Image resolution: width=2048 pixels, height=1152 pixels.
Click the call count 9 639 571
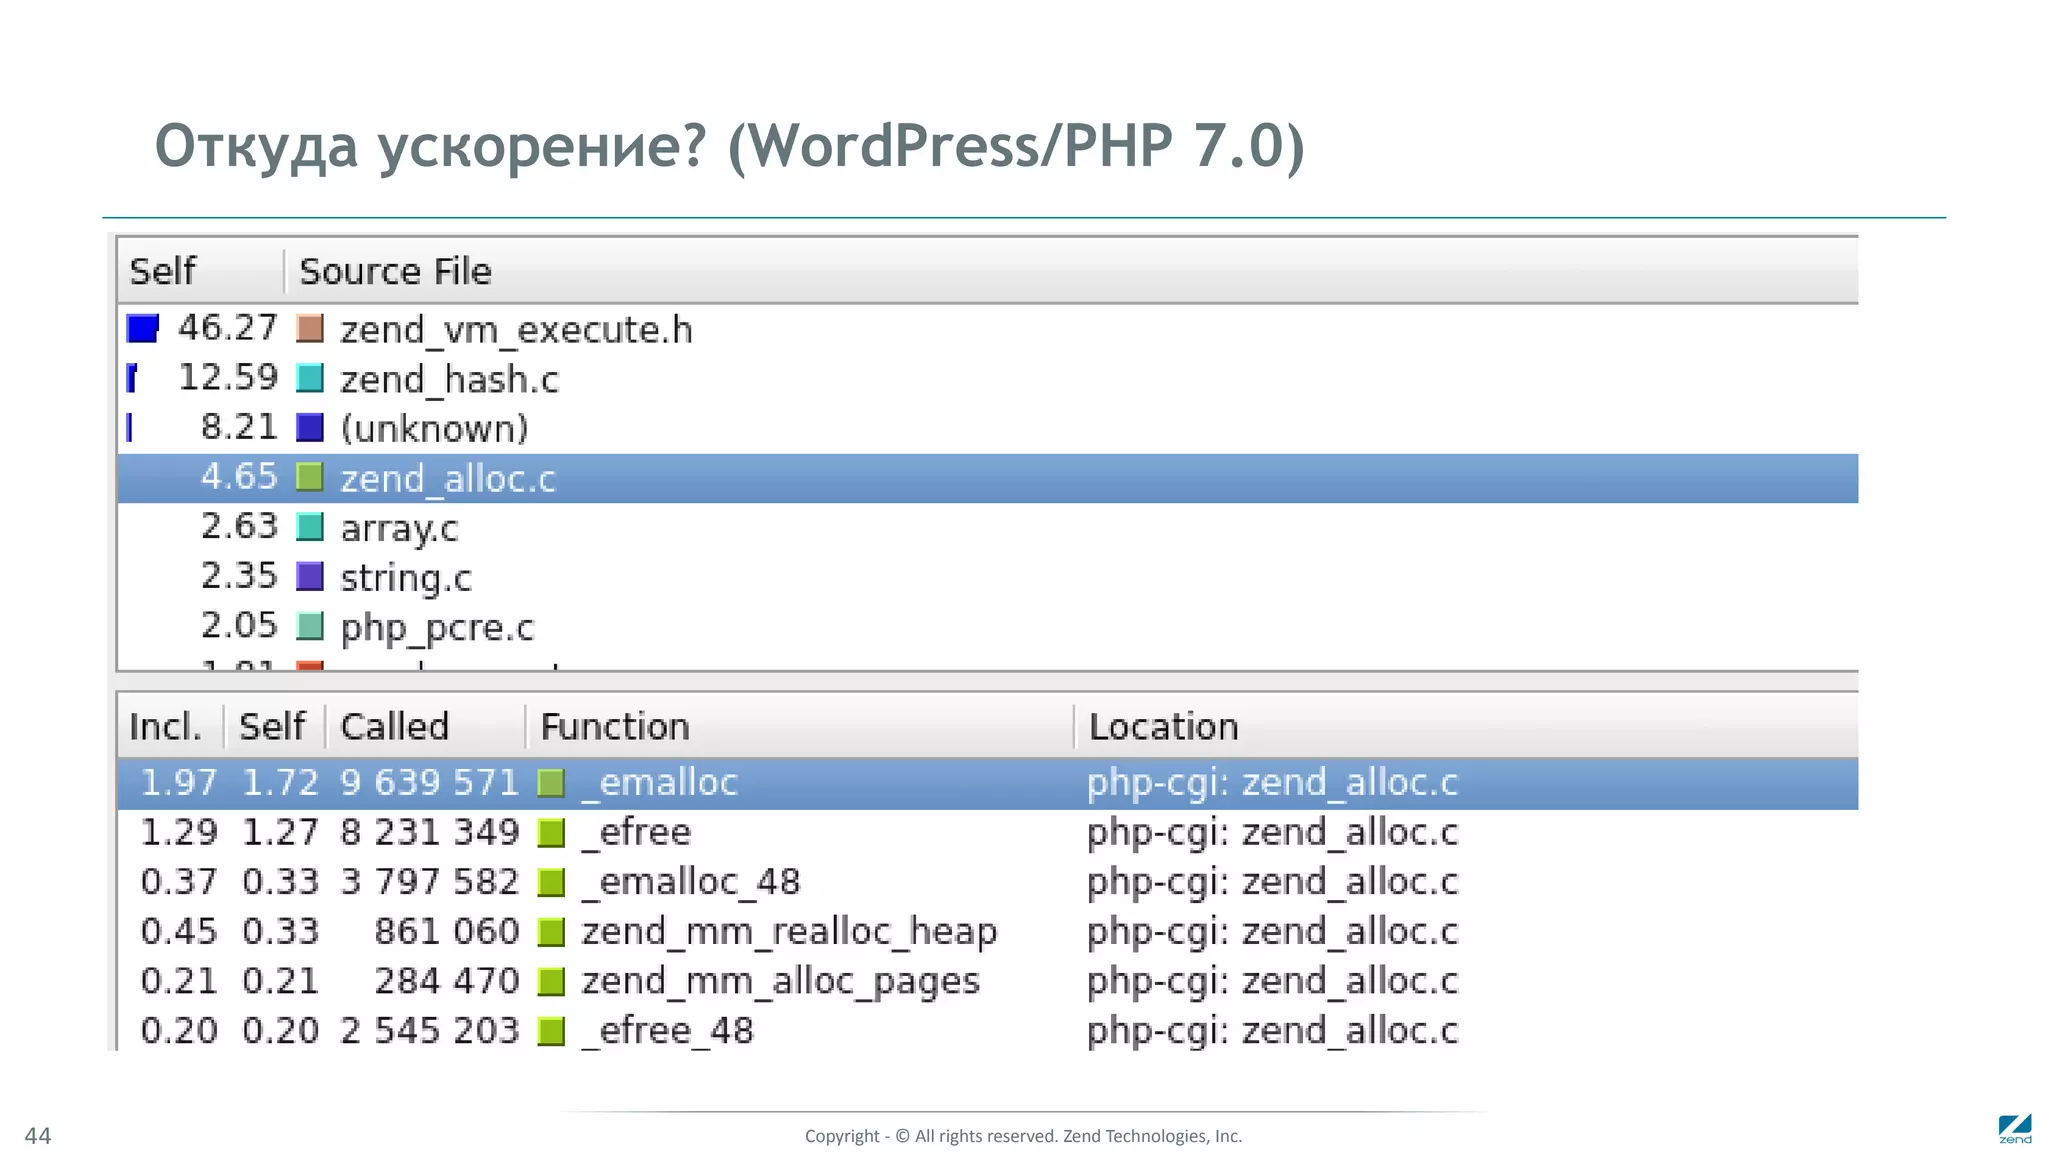pyautogui.click(x=430, y=782)
